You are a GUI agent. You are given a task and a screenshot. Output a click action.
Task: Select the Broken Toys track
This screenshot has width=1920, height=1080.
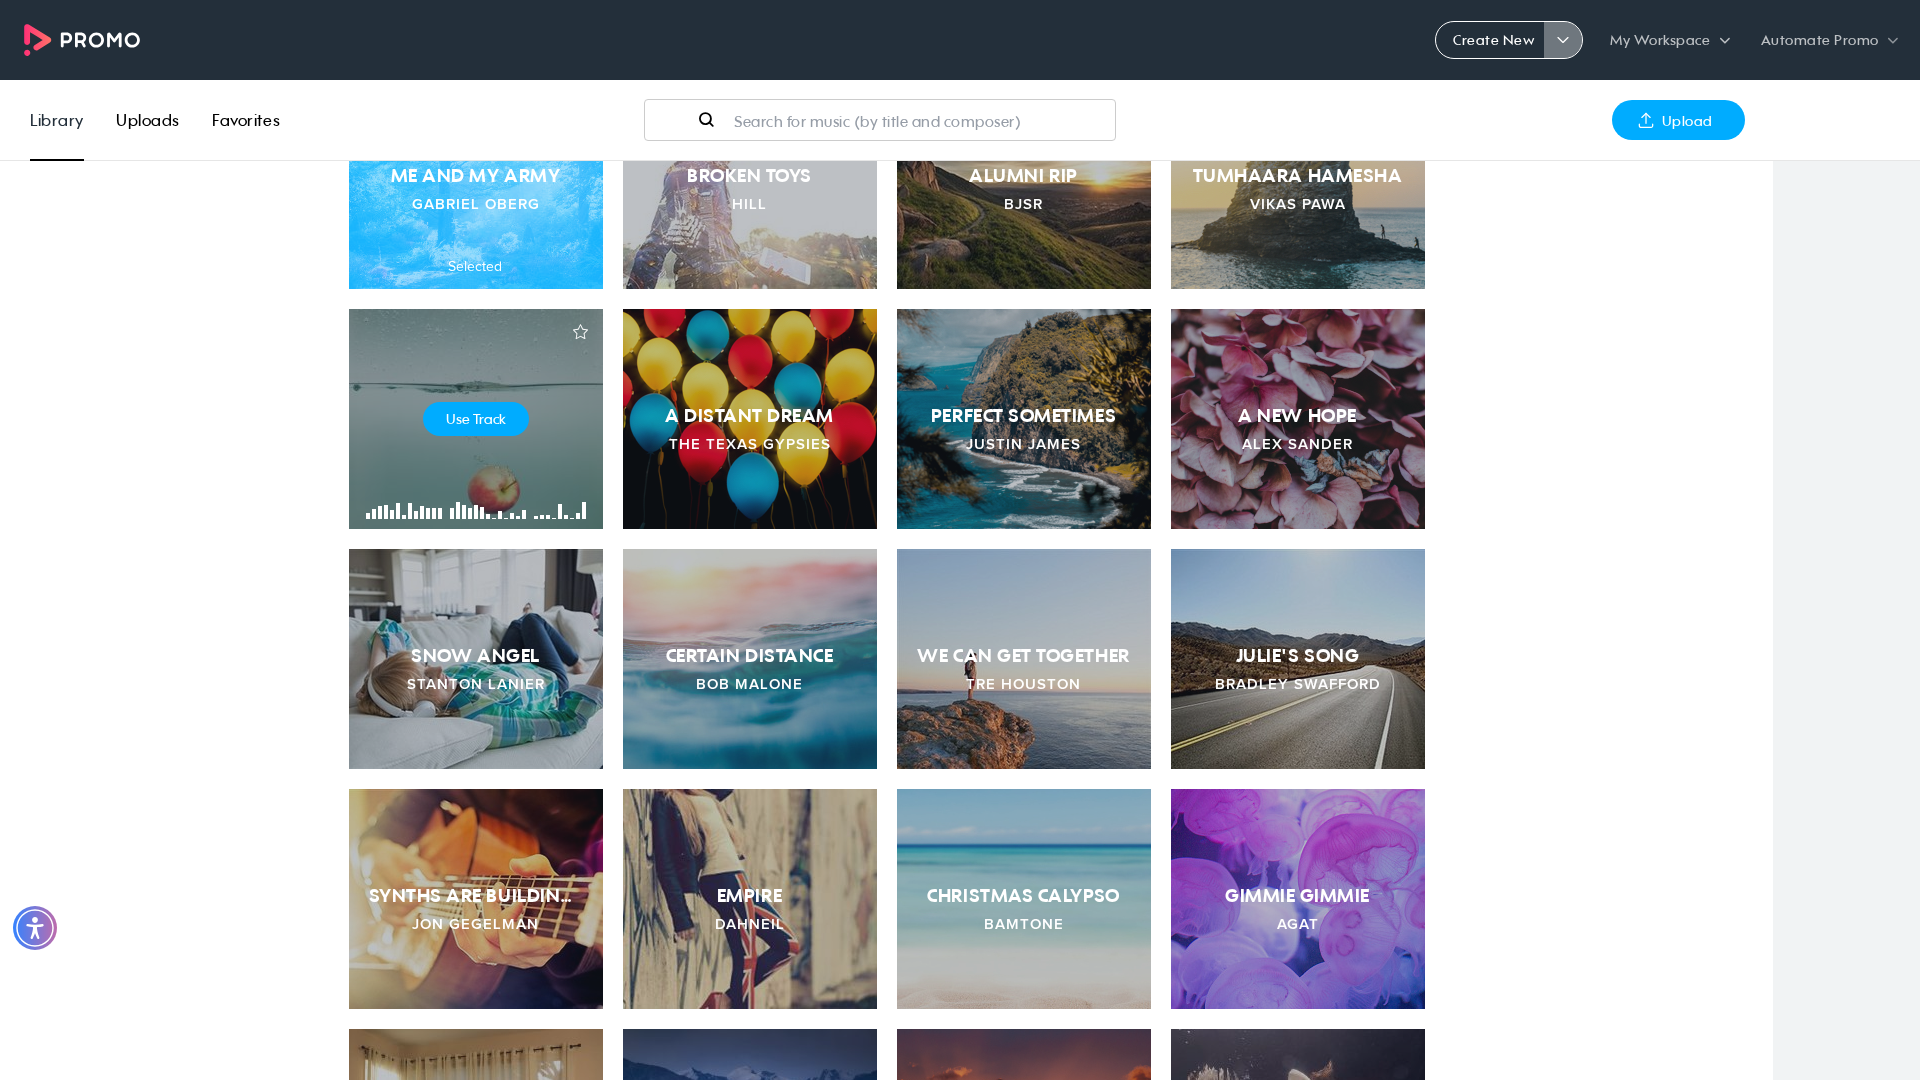750,224
